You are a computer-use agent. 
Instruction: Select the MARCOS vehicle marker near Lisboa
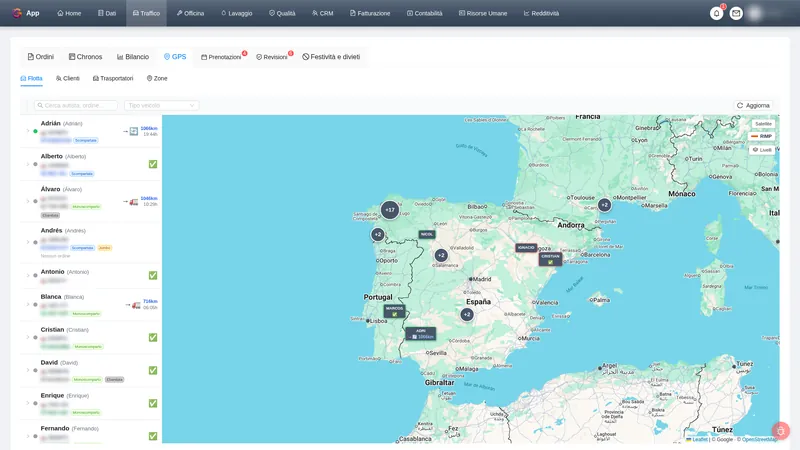pos(394,311)
